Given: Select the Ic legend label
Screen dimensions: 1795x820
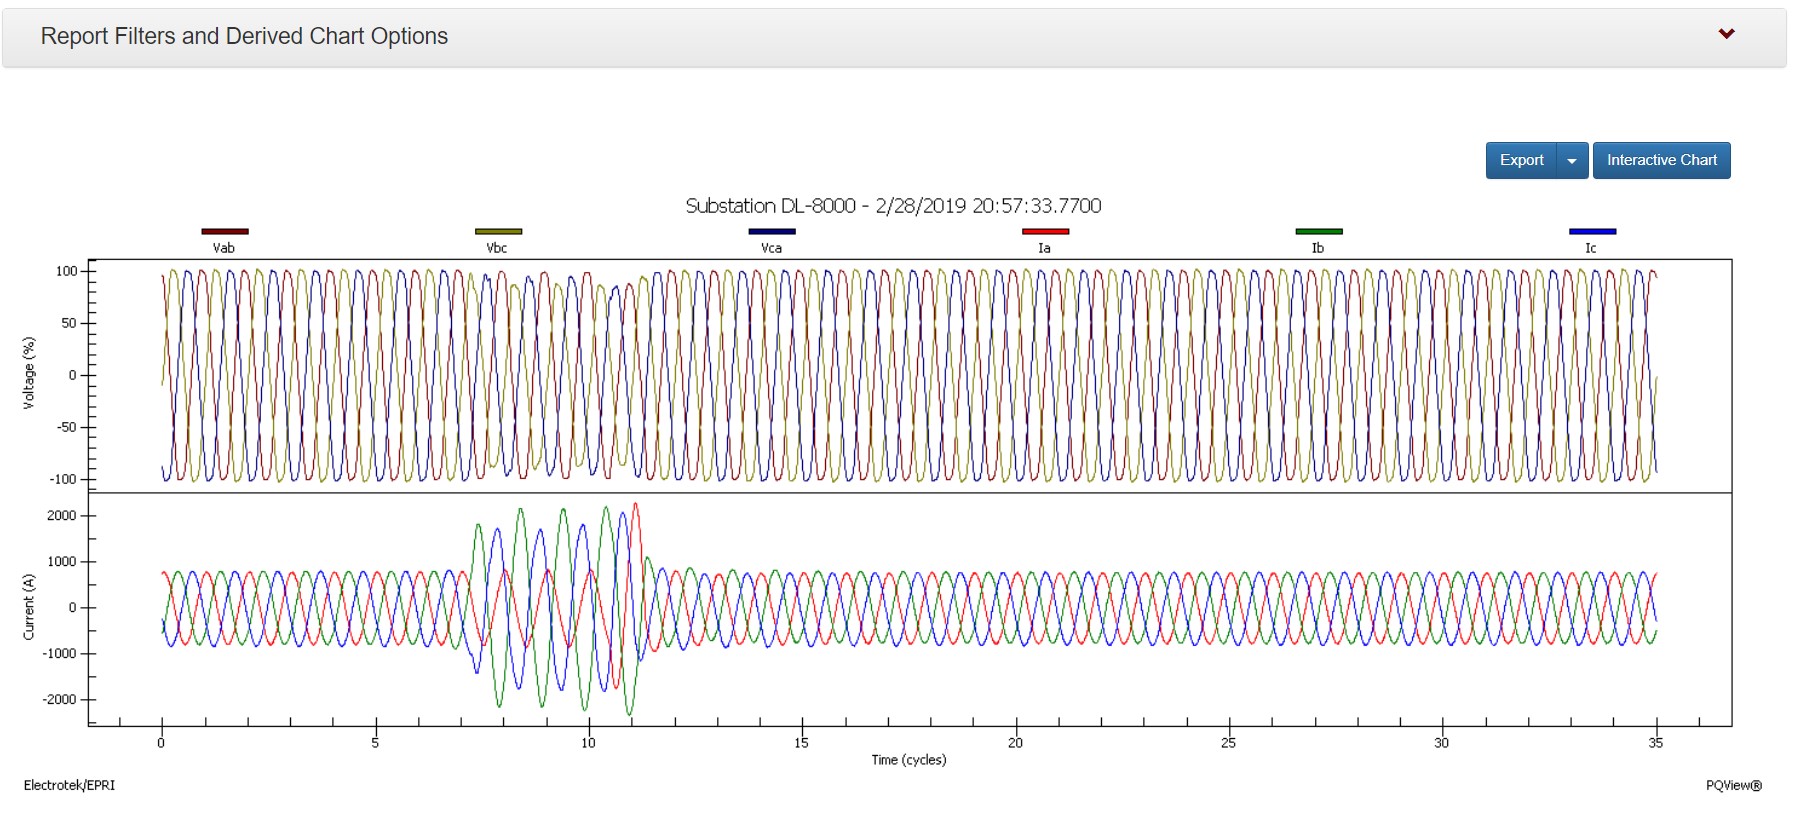Looking at the screenshot, I should [1591, 248].
